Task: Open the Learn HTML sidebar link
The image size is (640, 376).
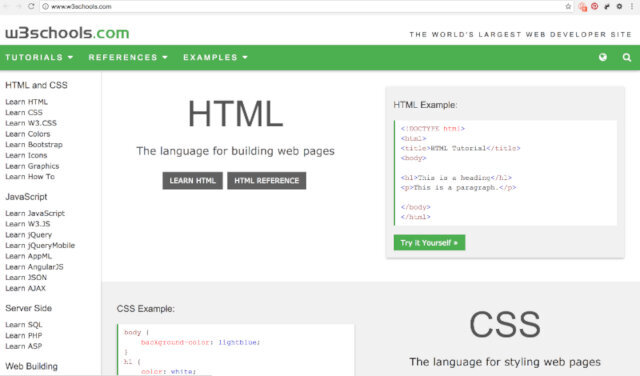Action: pyautogui.click(x=27, y=102)
